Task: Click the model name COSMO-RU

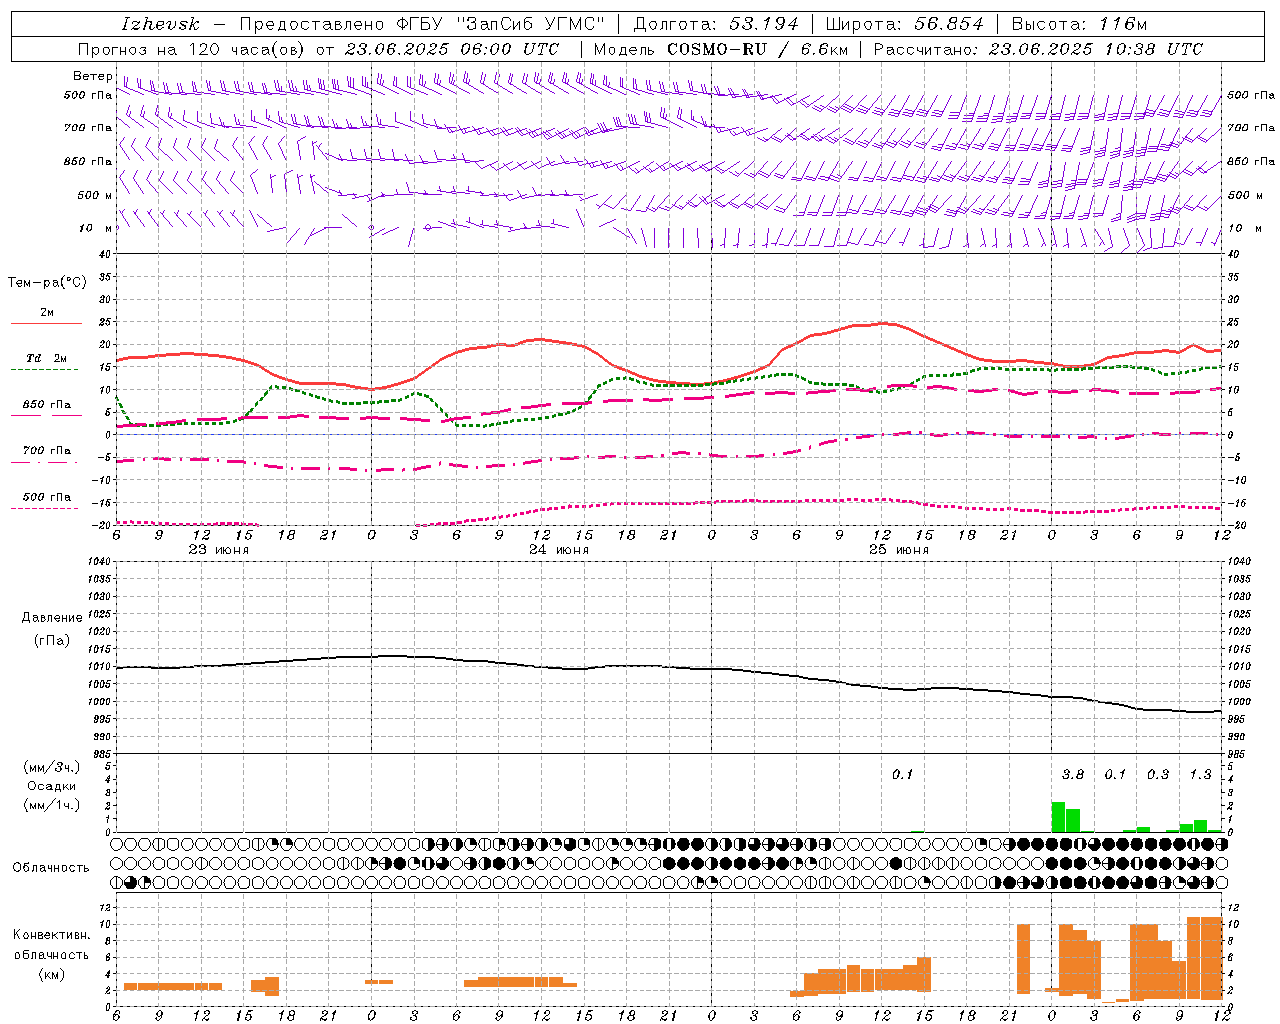Action: click(x=715, y=49)
